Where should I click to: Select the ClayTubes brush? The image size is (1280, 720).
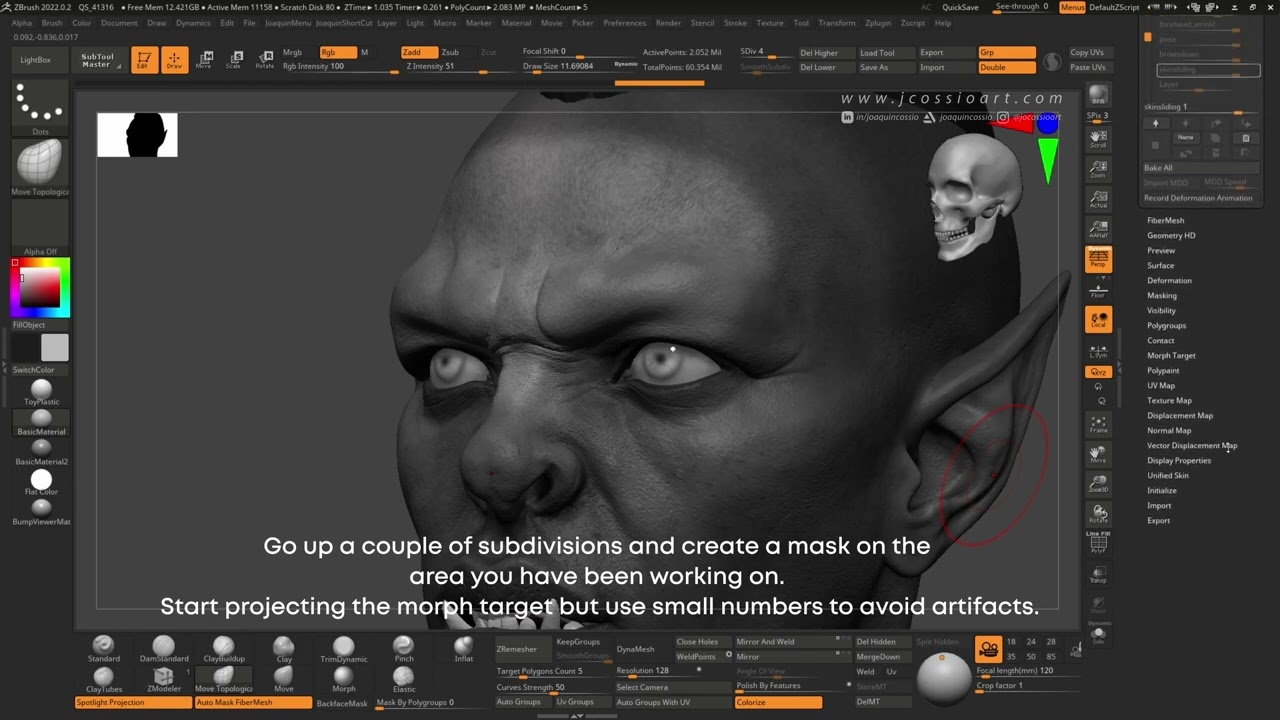[x=103, y=680]
